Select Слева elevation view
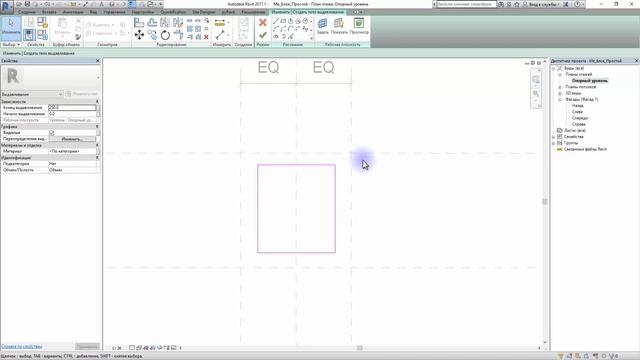Viewport: 640px width, 360px height. (577, 112)
